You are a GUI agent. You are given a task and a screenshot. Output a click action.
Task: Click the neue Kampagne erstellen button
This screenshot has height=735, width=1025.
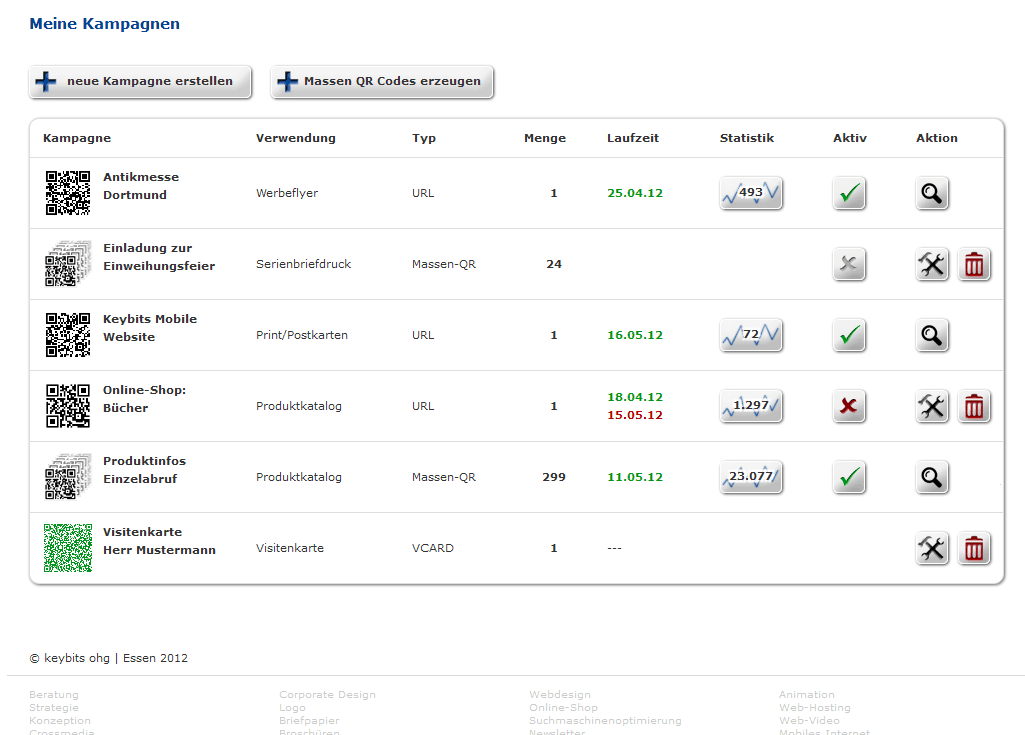pyautogui.click(x=140, y=82)
